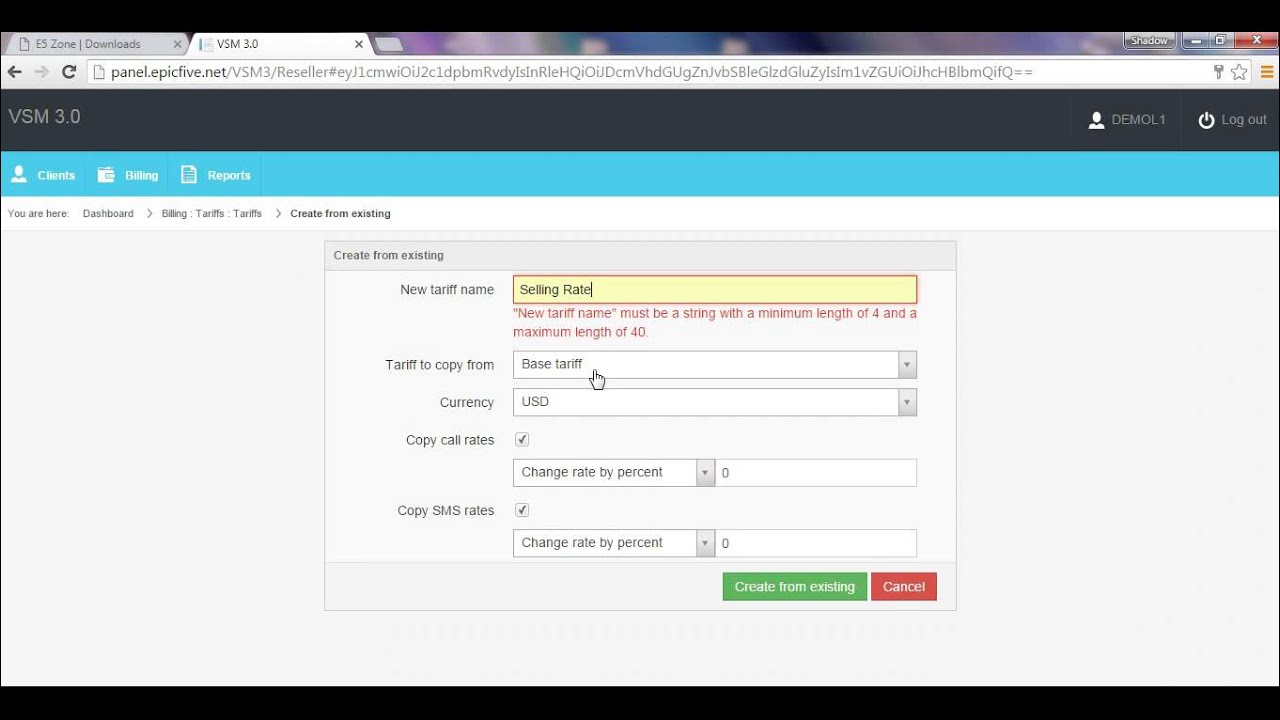
Task: Open the Chrome menu hamburger icon
Action: tap(1266, 72)
